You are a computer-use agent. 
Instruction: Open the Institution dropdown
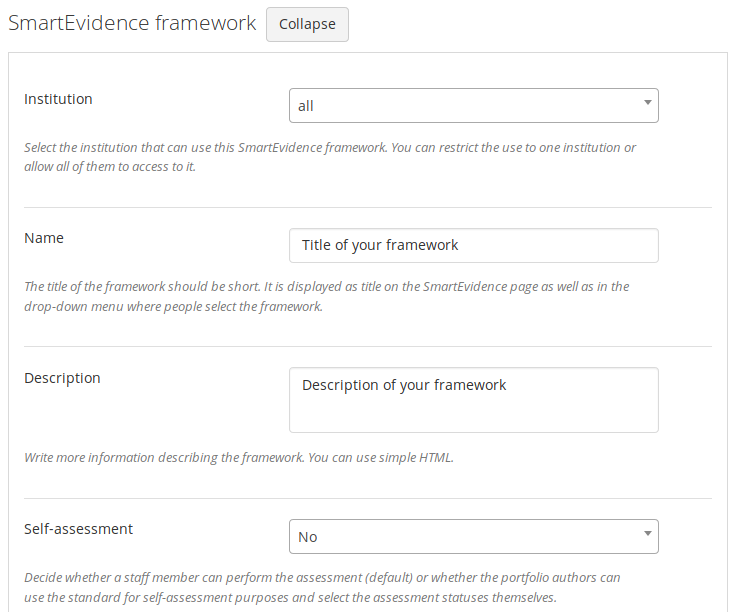pos(473,105)
